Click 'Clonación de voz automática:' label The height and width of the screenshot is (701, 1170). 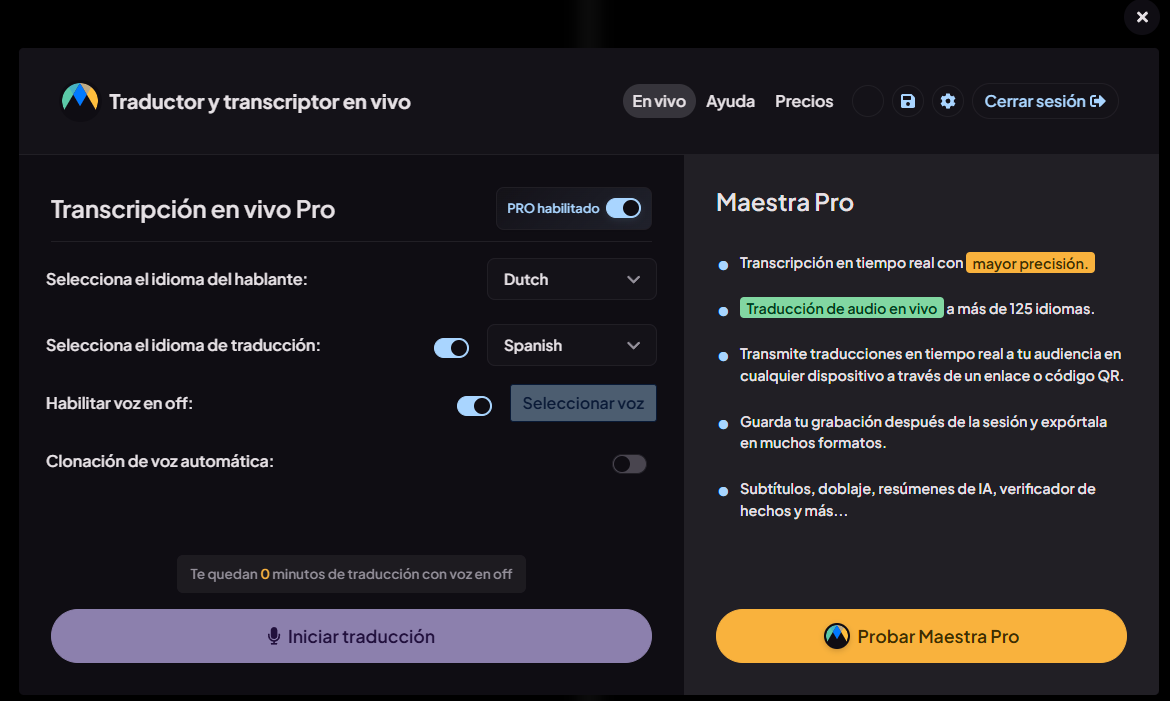(x=160, y=461)
